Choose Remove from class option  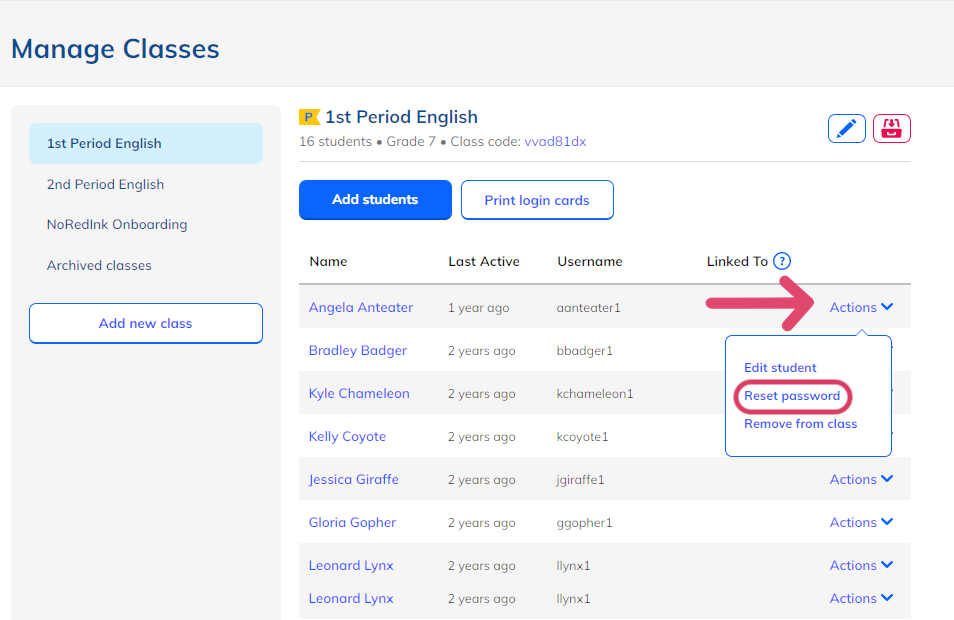point(801,423)
